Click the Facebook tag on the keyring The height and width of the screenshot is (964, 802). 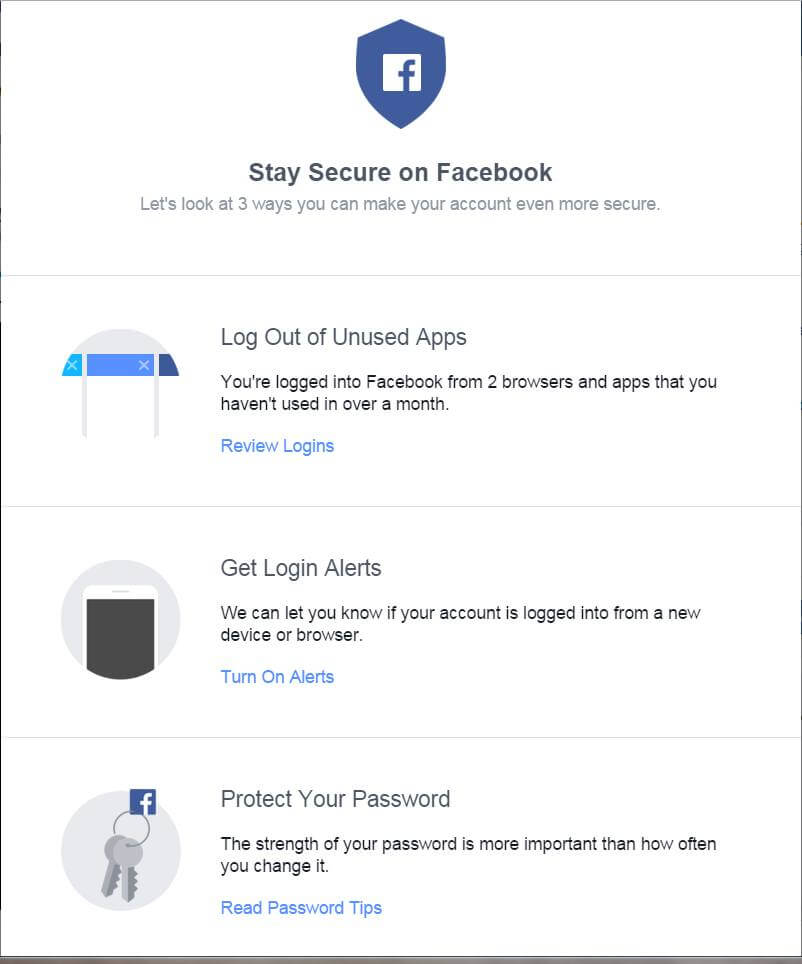click(x=143, y=802)
